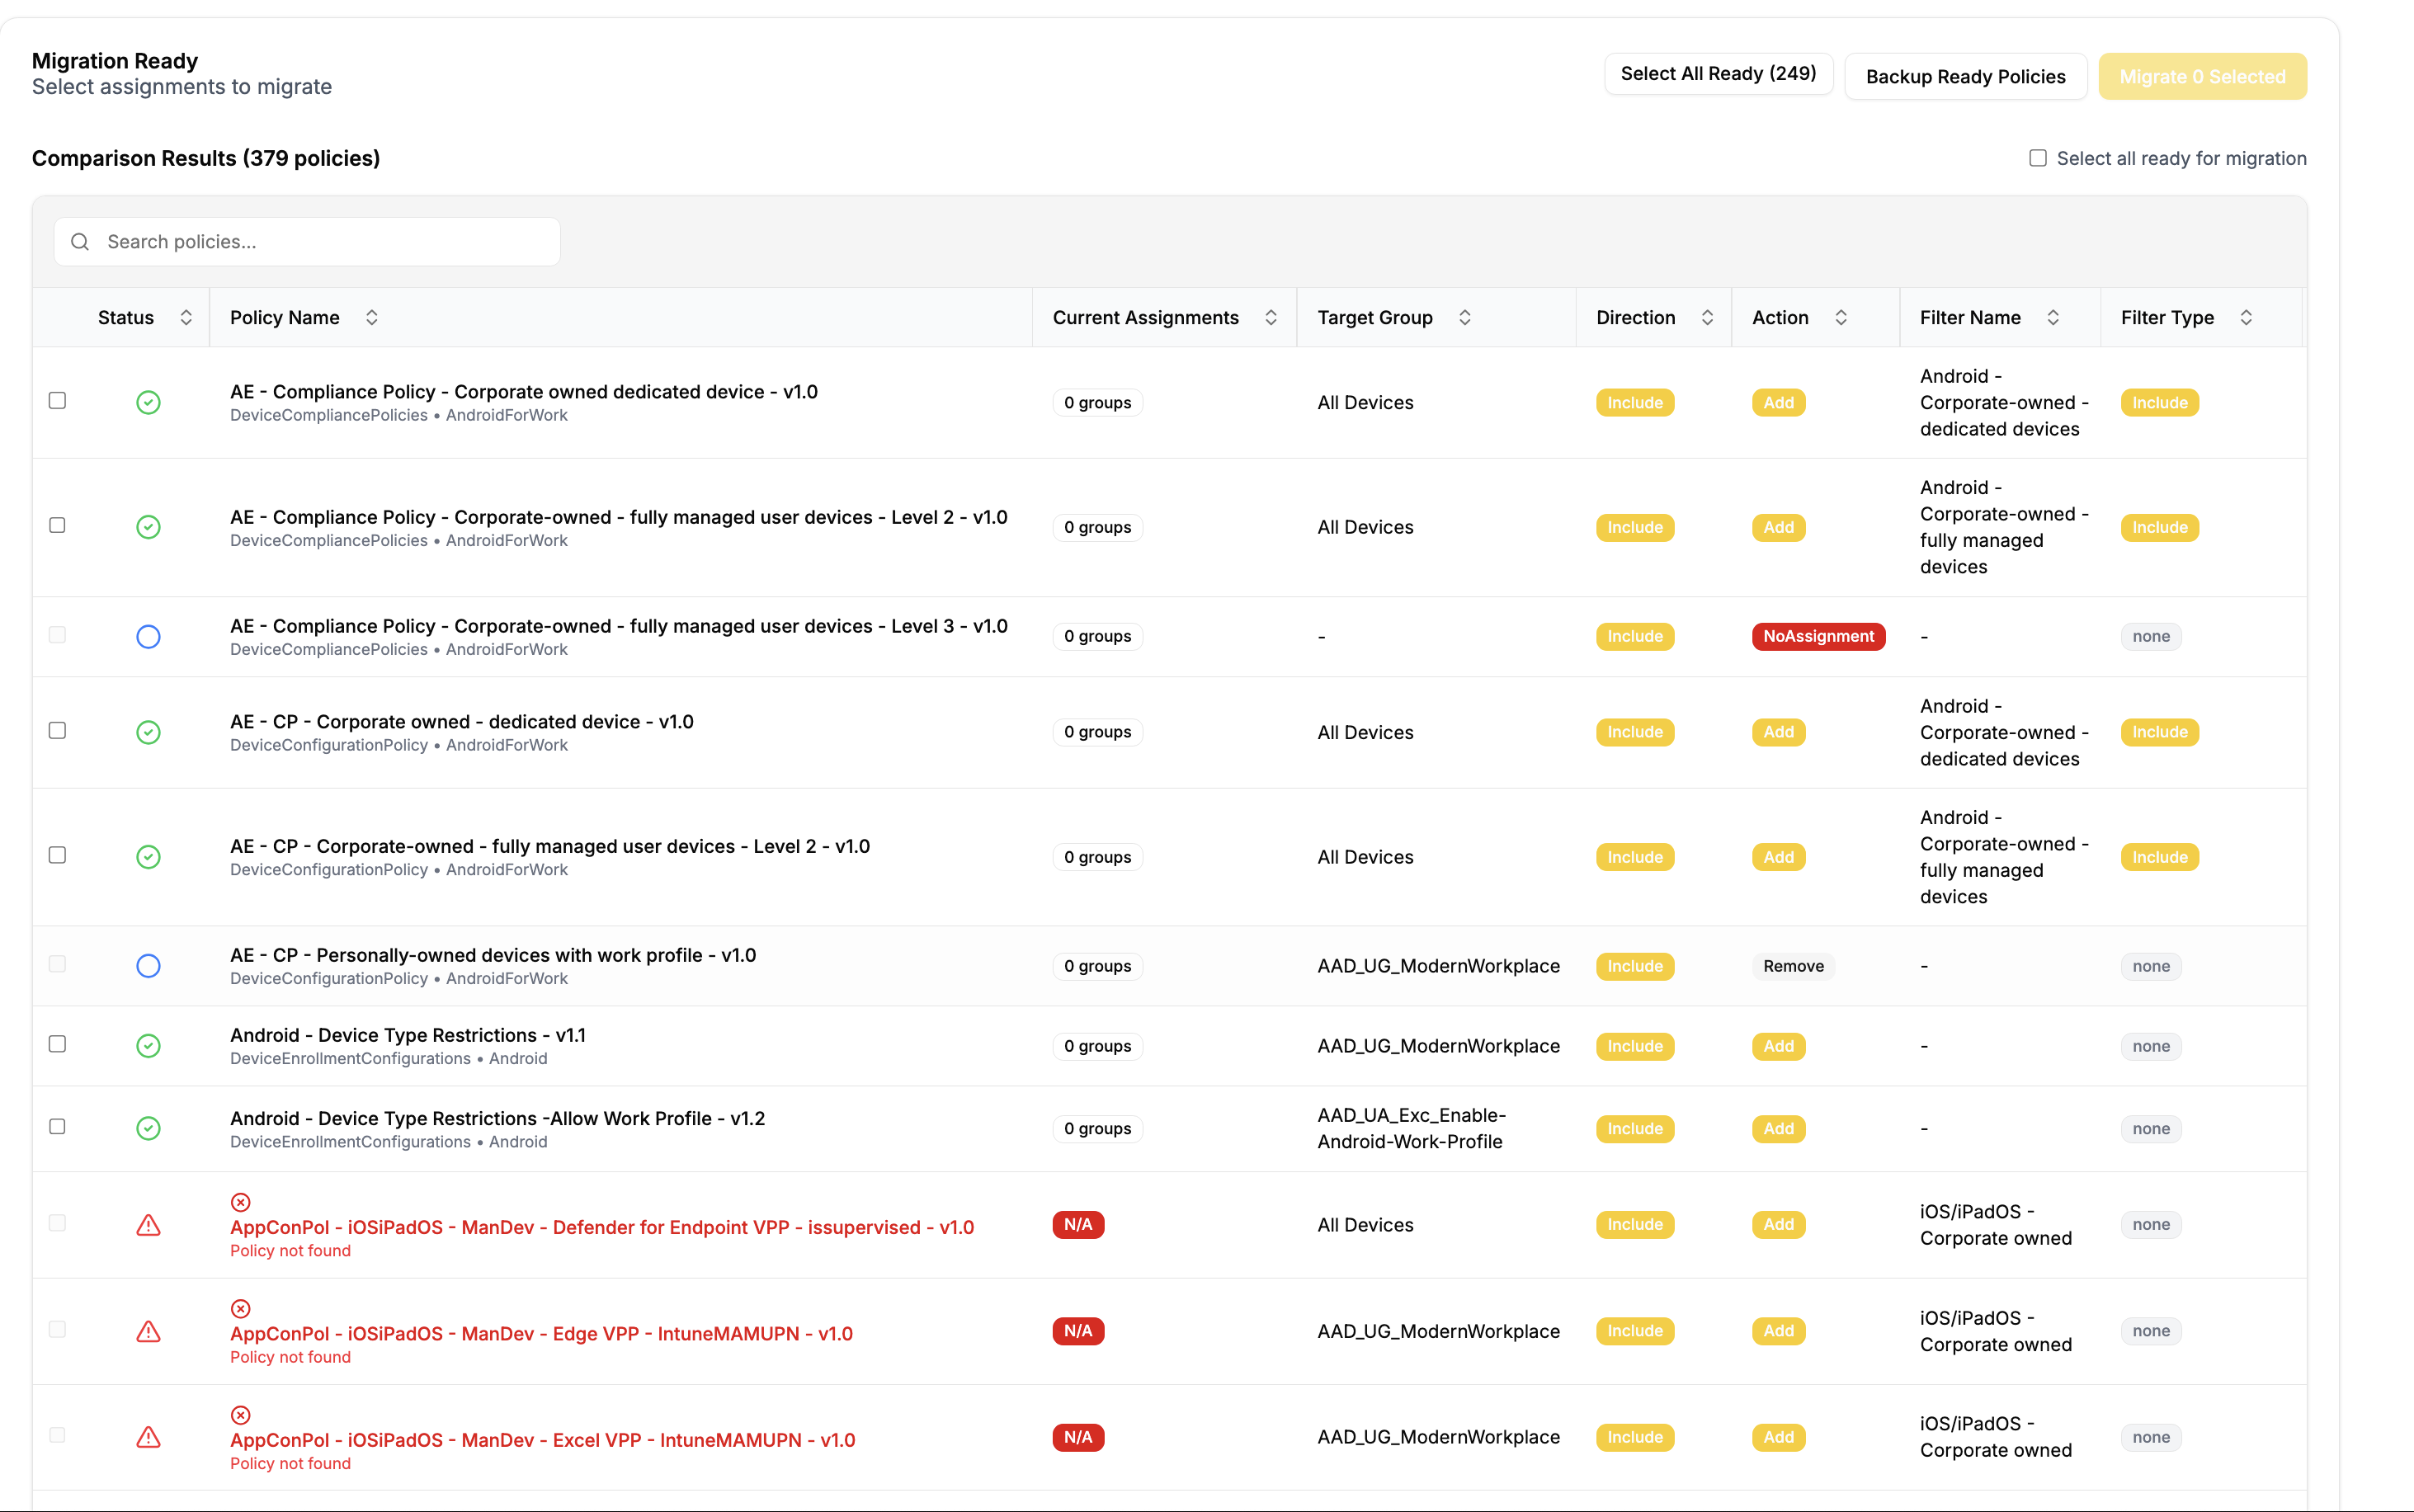Sort by Filter Type column arrows
2414x1512 pixels.
(2246, 318)
